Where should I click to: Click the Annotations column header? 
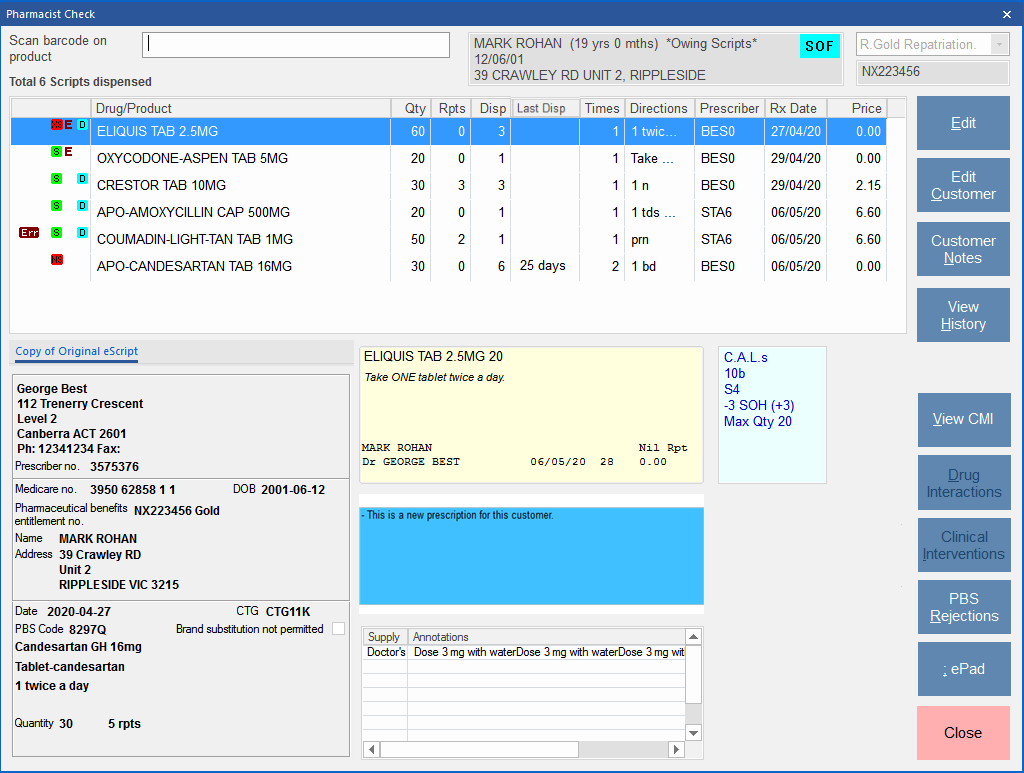tap(547, 637)
